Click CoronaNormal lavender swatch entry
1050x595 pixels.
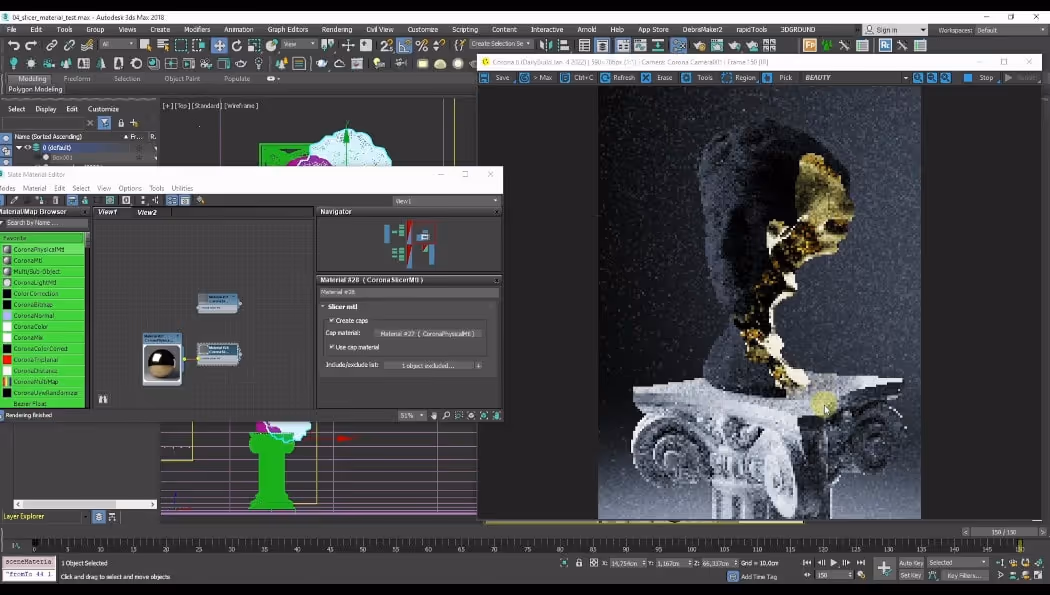click(x=43, y=315)
